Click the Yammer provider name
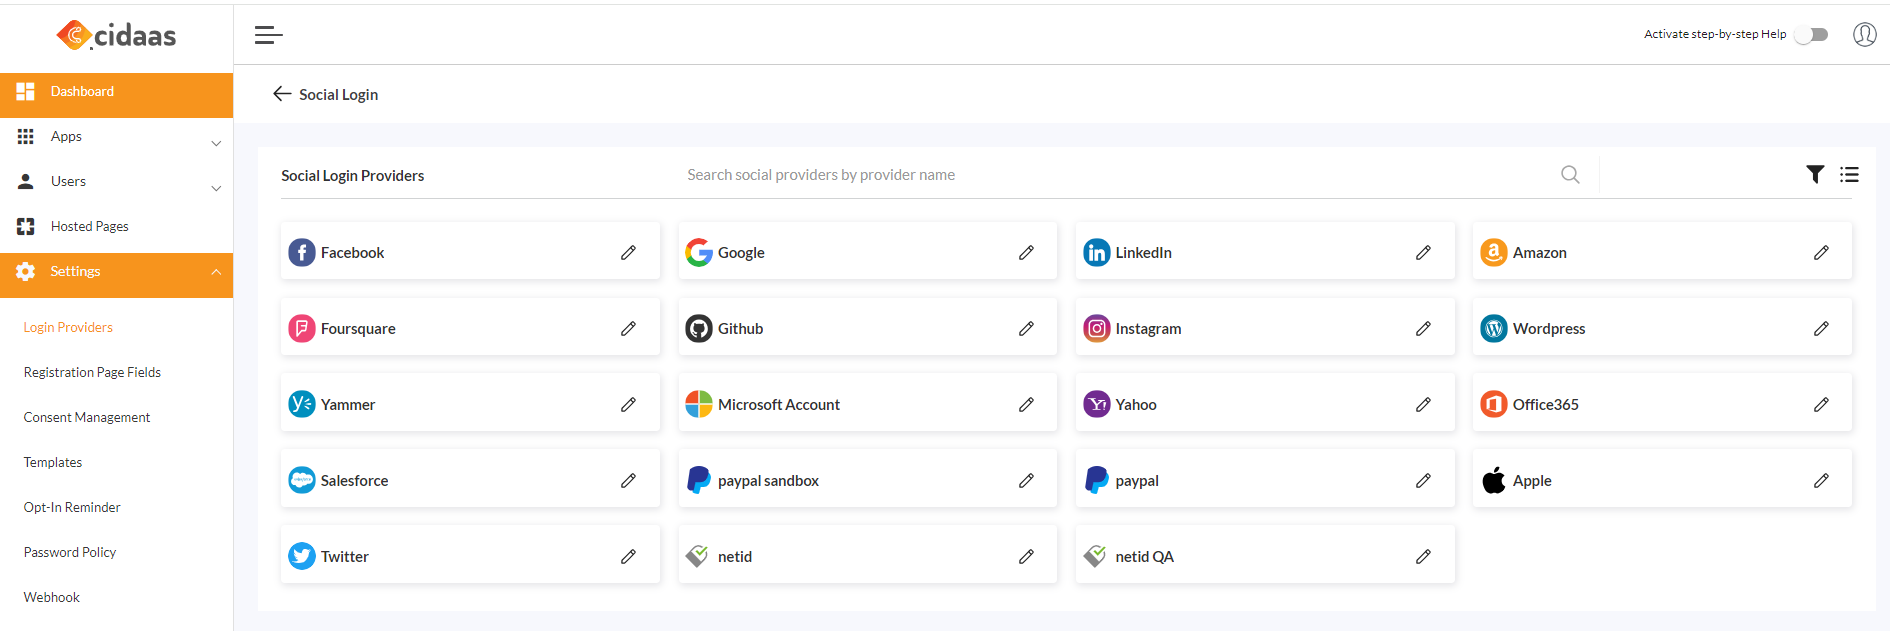Viewport: 1890px width, 631px height. (348, 405)
